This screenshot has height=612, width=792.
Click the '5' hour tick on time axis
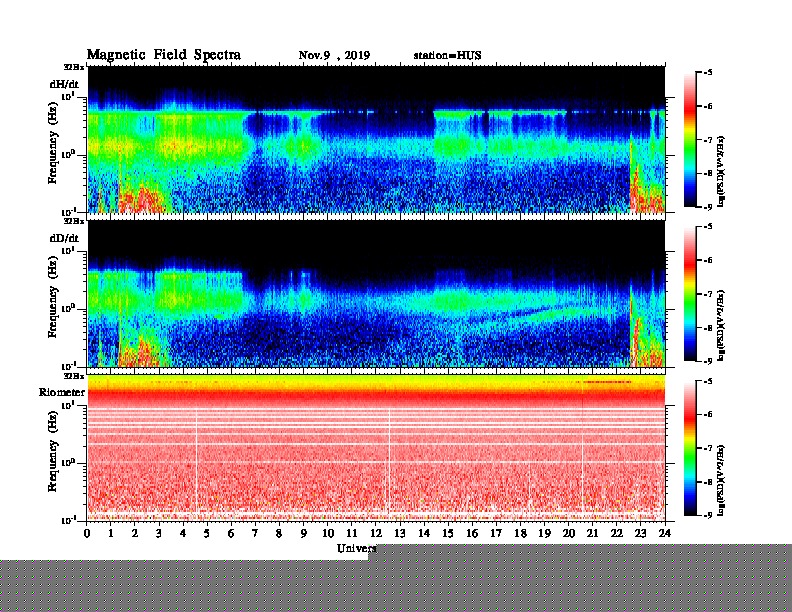pos(207,533)
